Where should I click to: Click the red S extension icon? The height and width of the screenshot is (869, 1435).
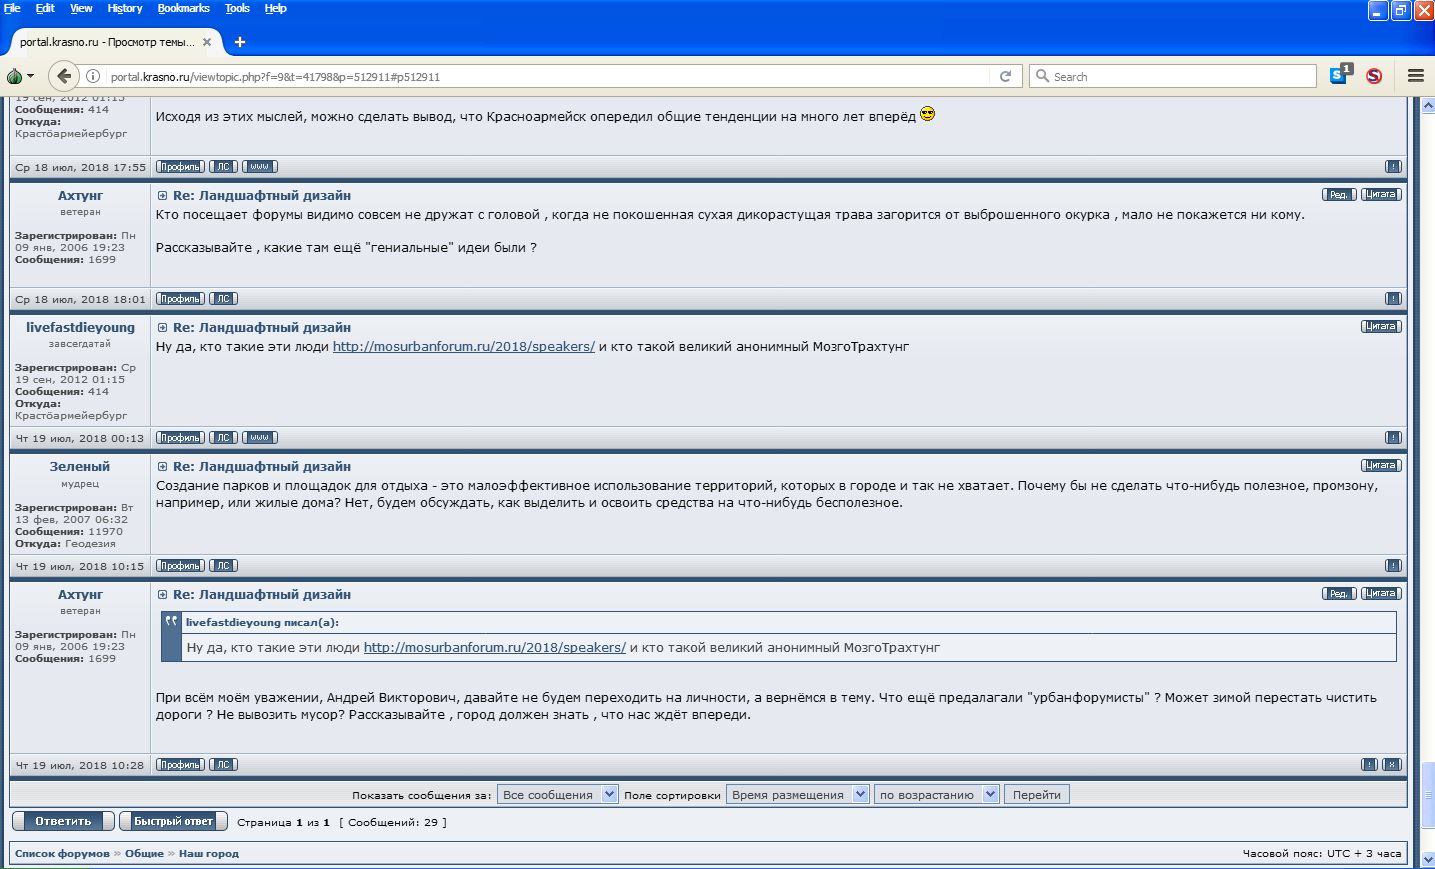pyautogui.click(x=1374, y=76)
